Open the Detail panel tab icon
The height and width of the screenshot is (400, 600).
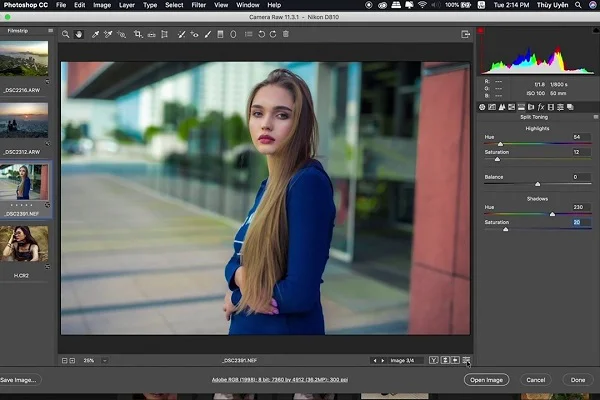pyautogui.click(x=502, y=107)
